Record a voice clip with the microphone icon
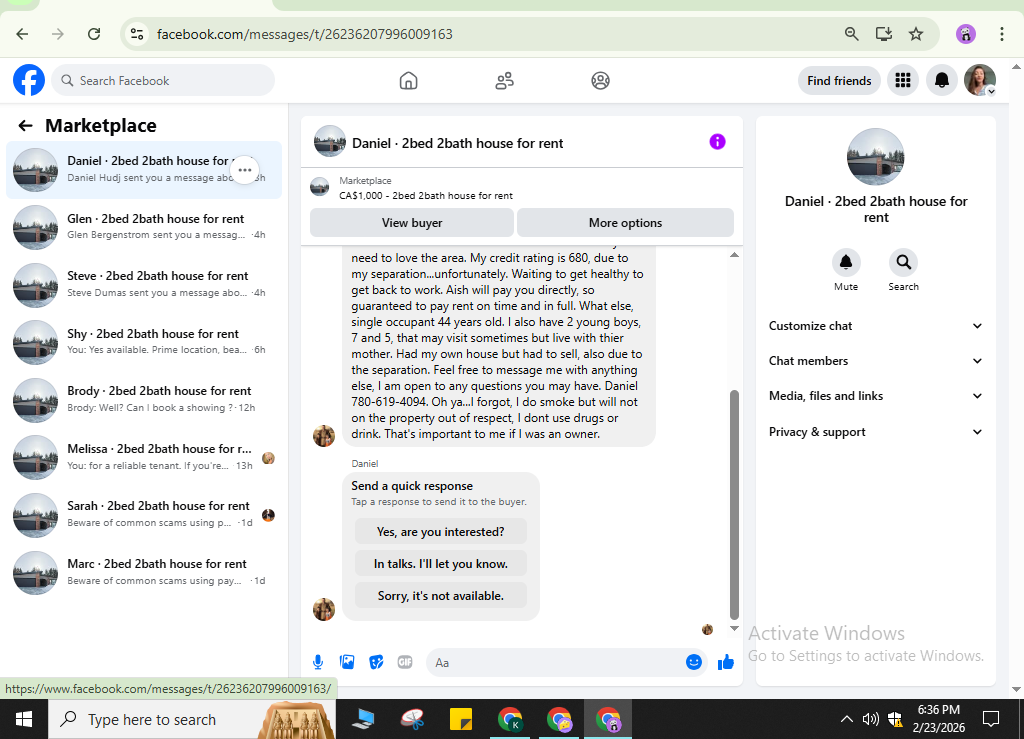This screenshot has height=739, width=1024. click(x=318, y=663)
